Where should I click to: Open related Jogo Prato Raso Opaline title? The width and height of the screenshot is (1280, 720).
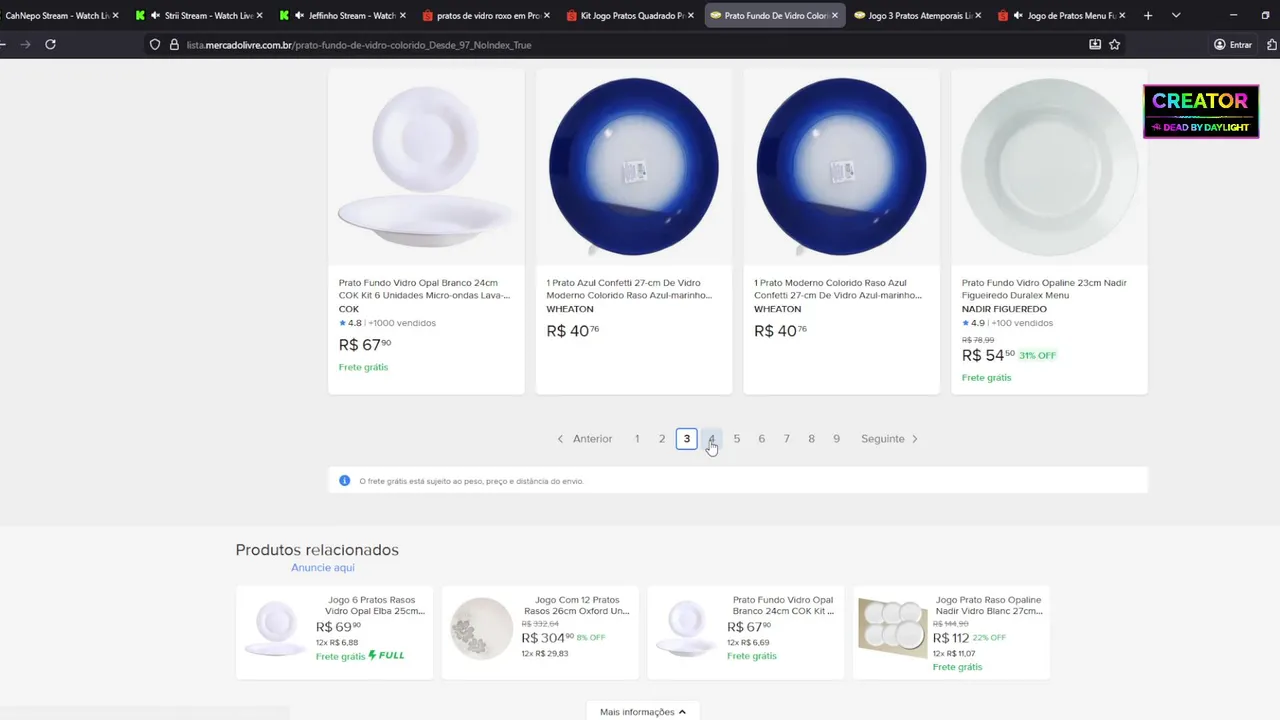click(x=989, y=605)
